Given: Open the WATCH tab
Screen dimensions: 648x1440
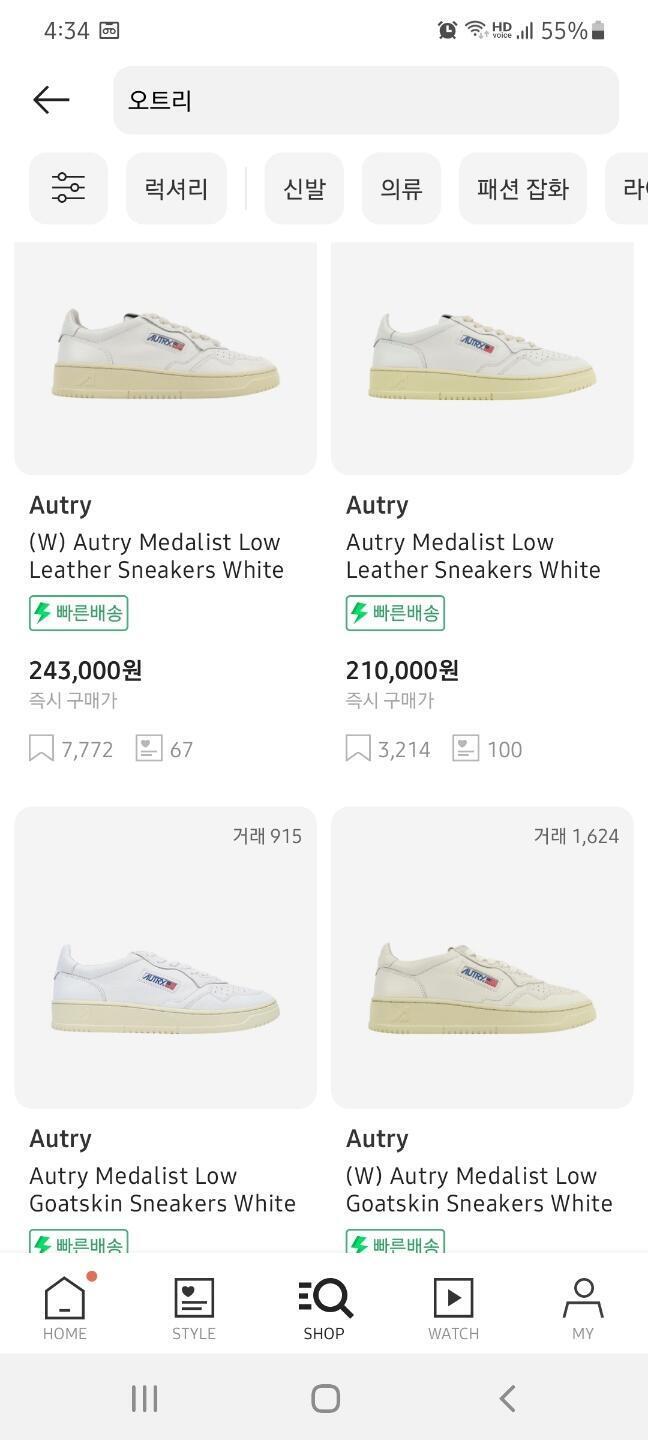Looking at the screenshot, I should [x=453, y=1308].
